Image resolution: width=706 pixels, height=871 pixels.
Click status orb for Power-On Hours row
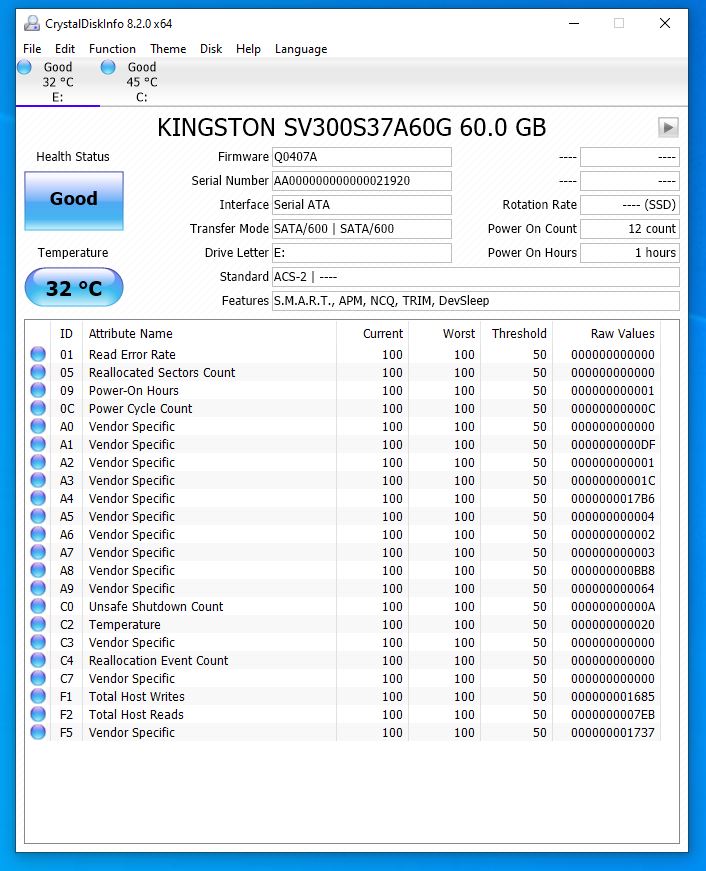38,390
